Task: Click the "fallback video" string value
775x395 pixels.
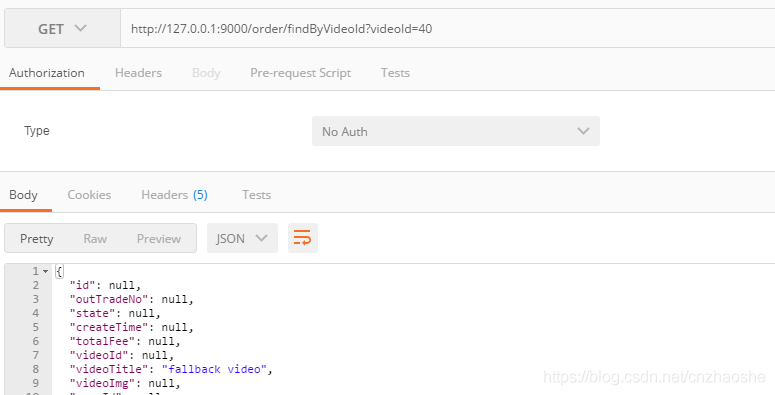Action: pyautogui.click(x=215, y=369)
